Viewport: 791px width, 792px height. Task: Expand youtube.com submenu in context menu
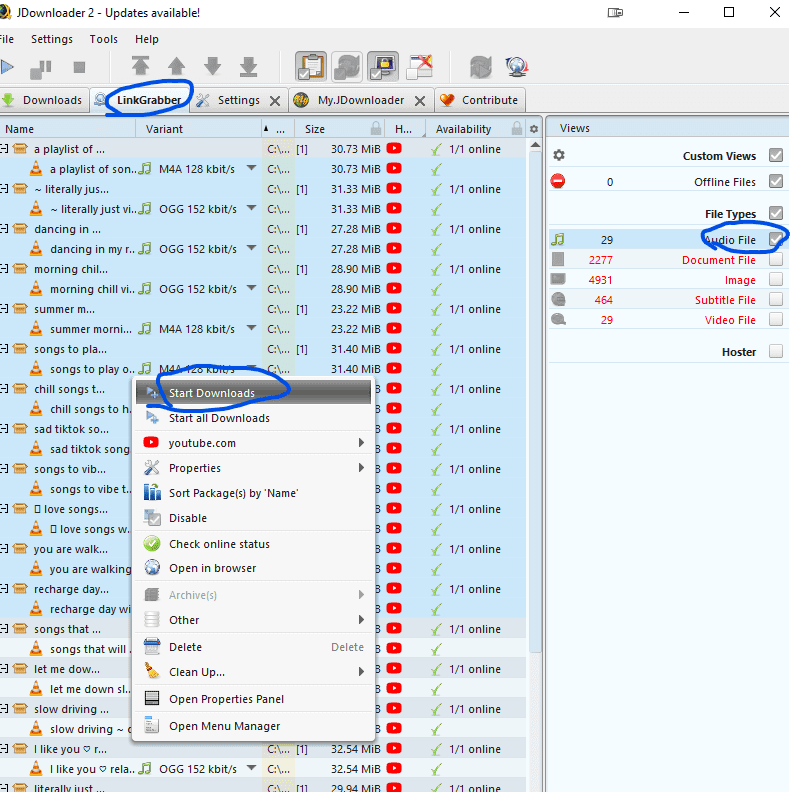point(361,443)
